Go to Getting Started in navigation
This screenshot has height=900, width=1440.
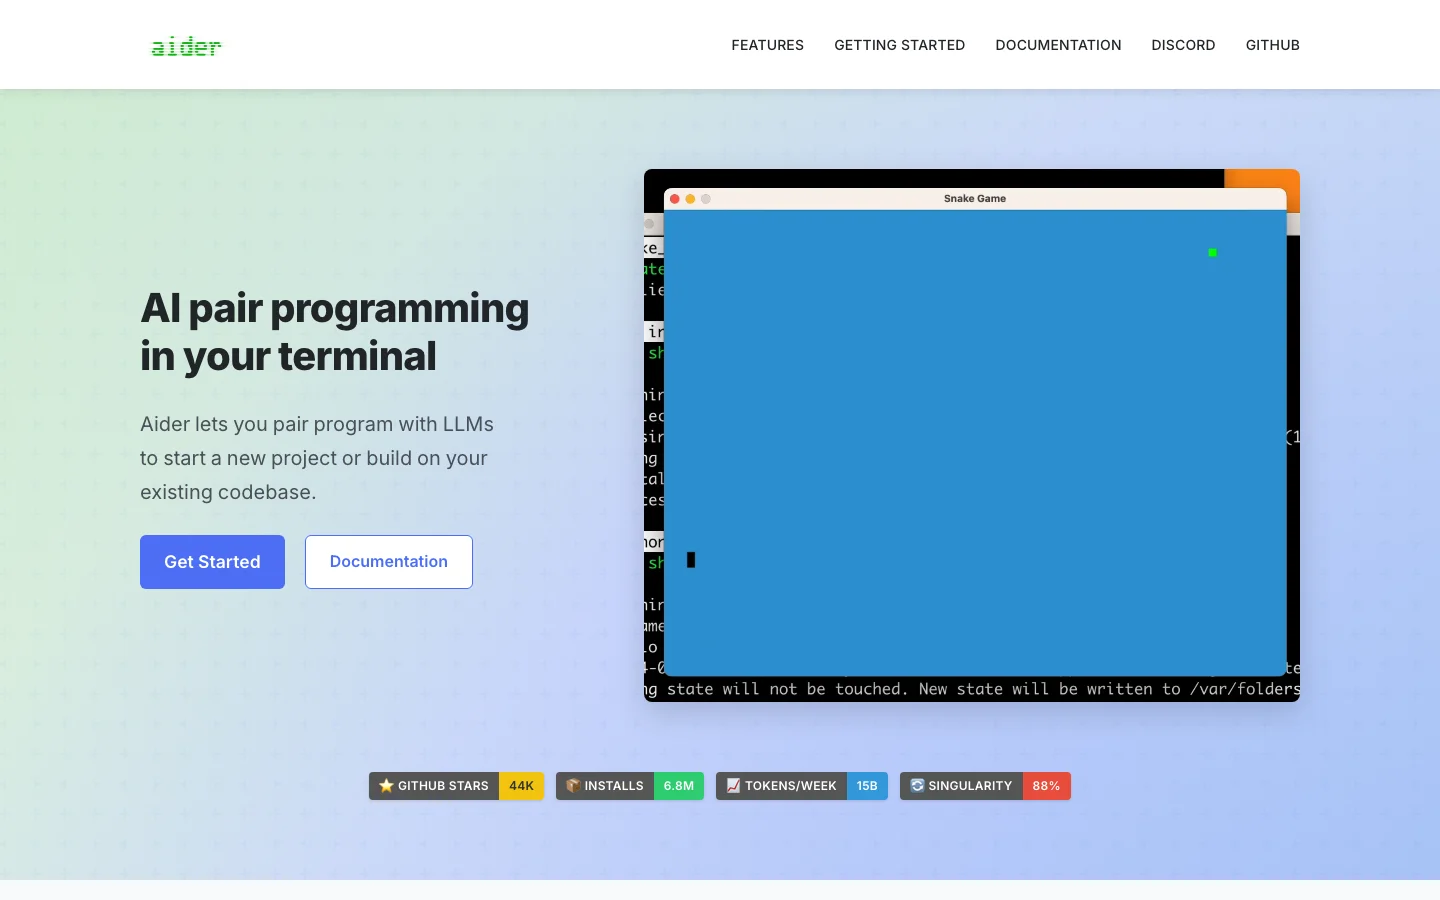tap(900, 45)
